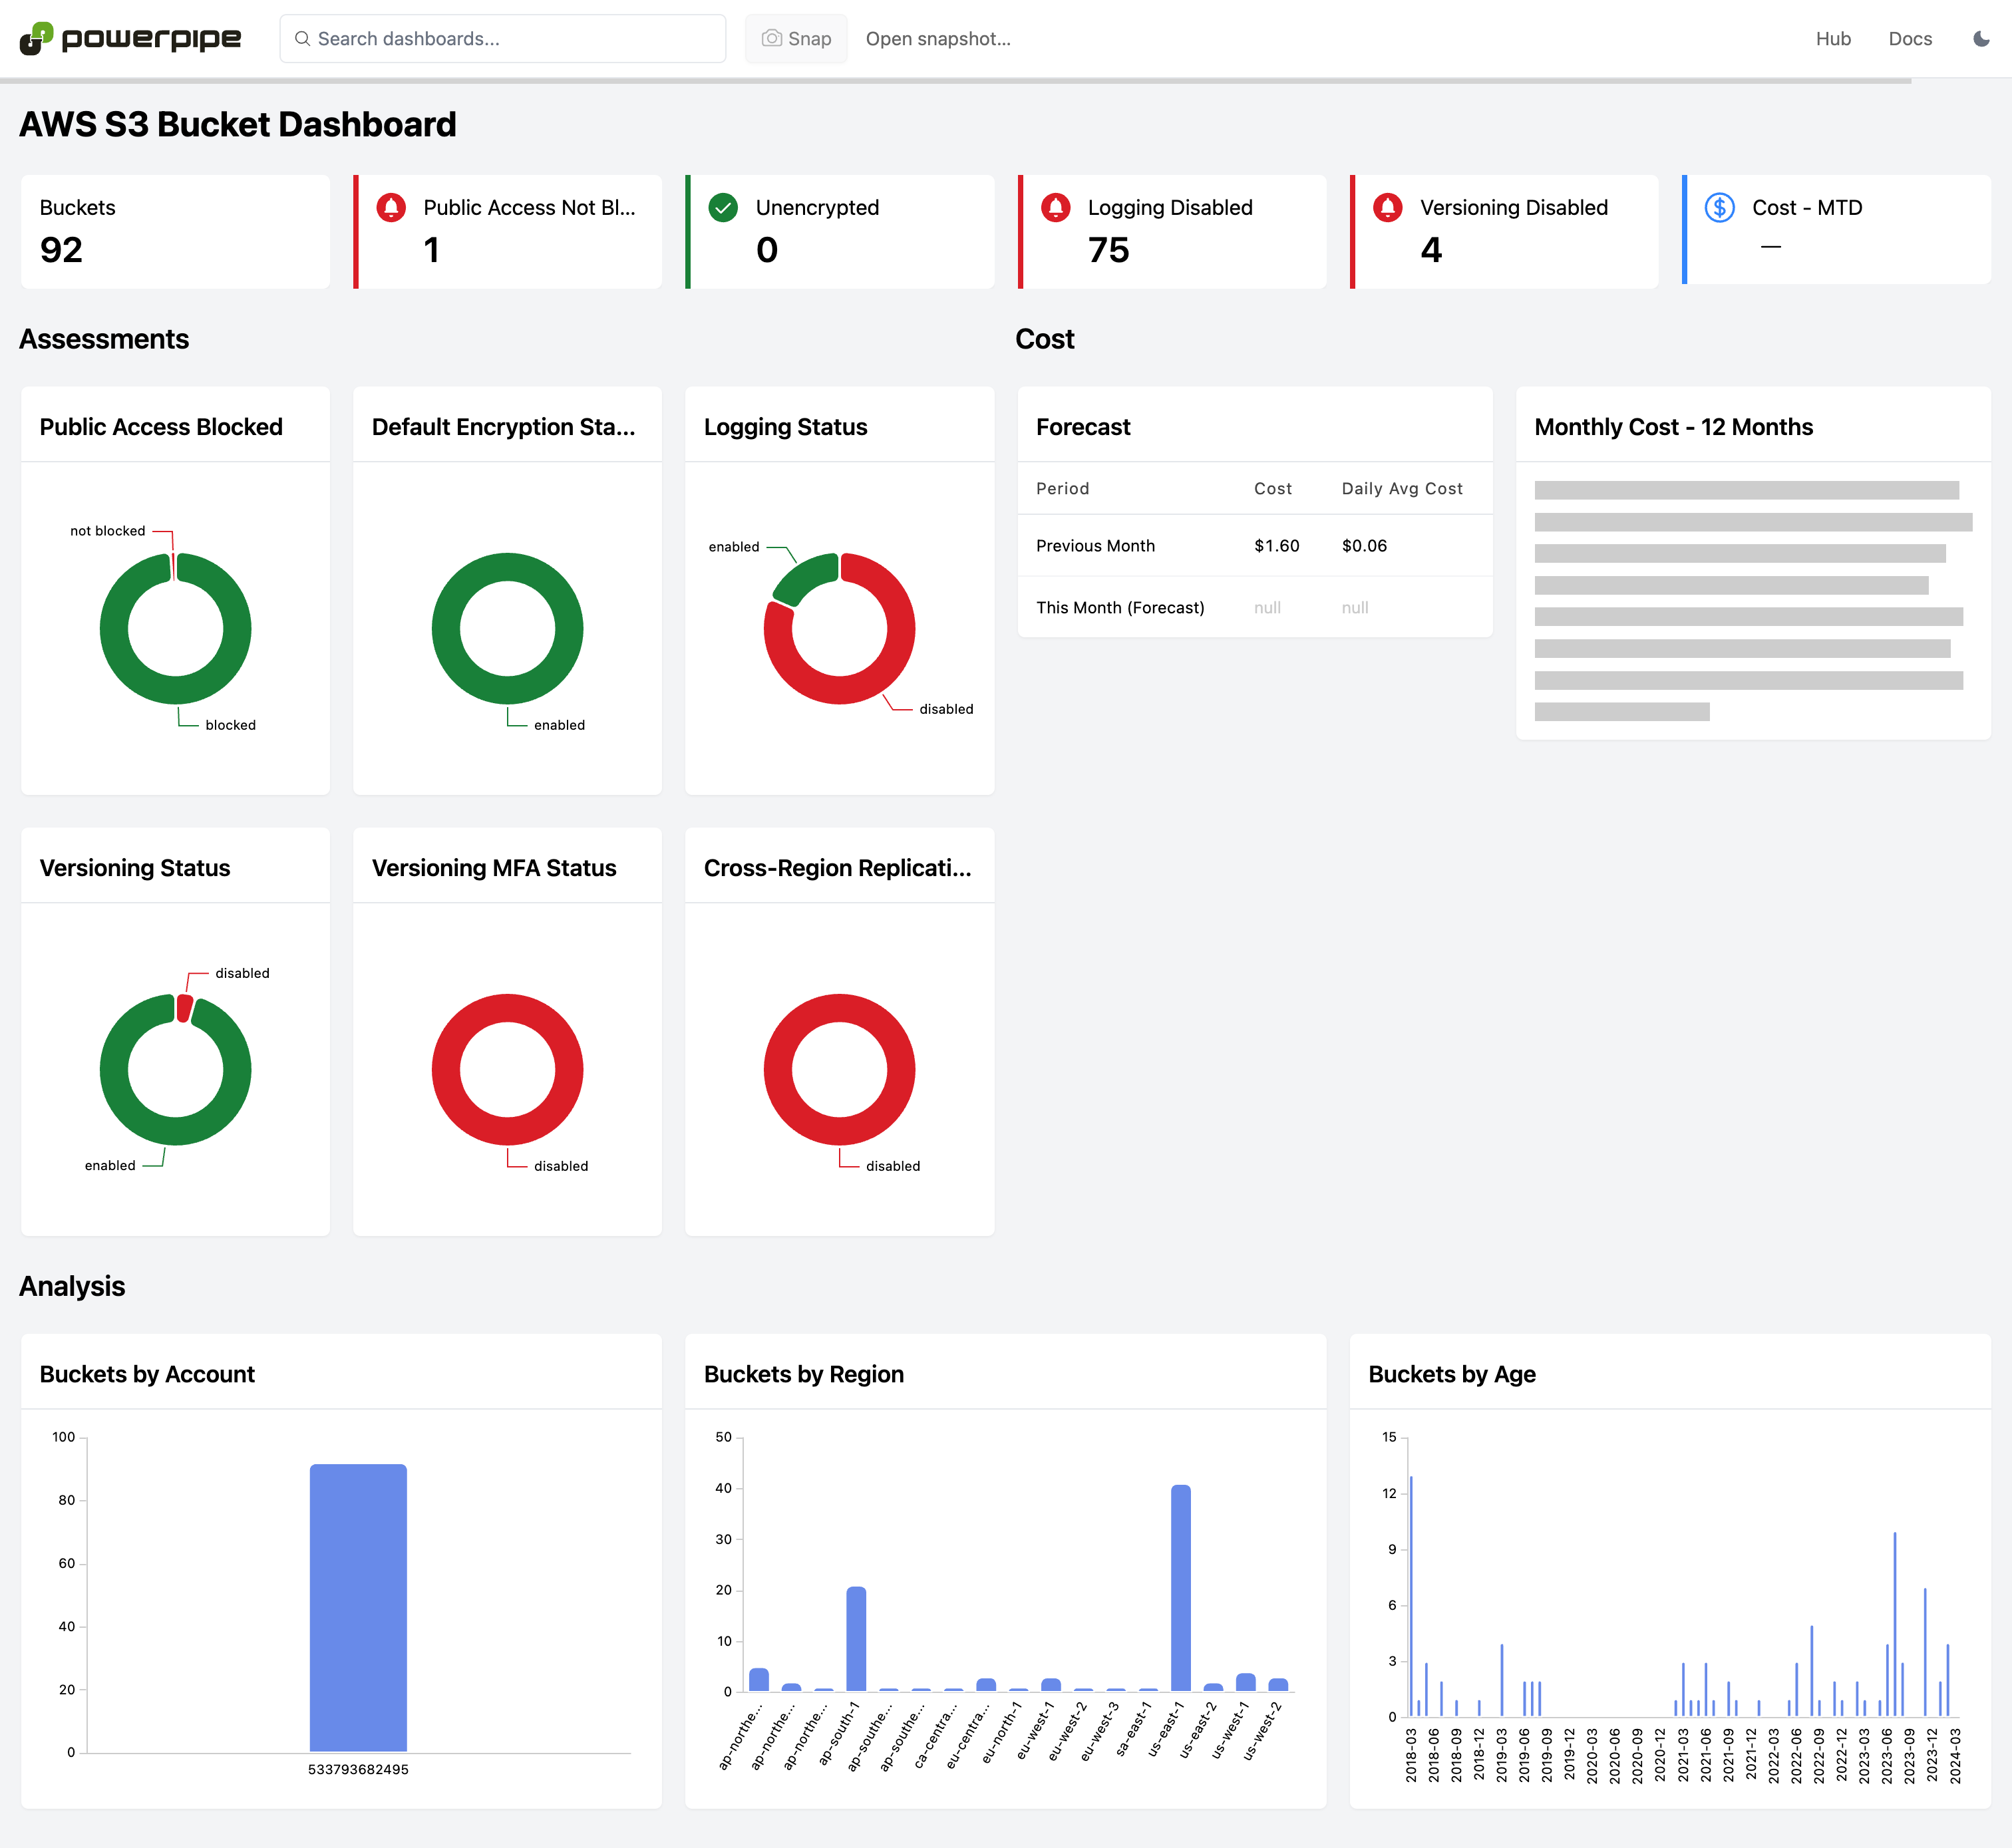
Task: Click the Logging Disabled alarm bell icon
Action: 1055,207
